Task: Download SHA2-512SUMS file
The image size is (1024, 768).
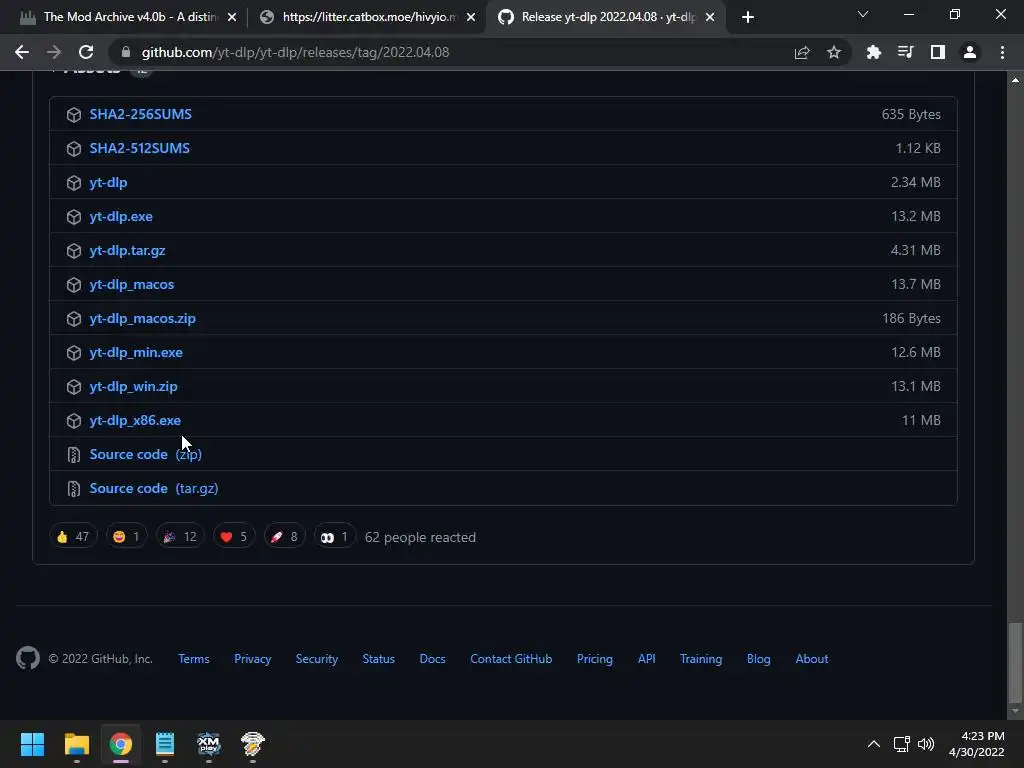Action: coord(140,148)
